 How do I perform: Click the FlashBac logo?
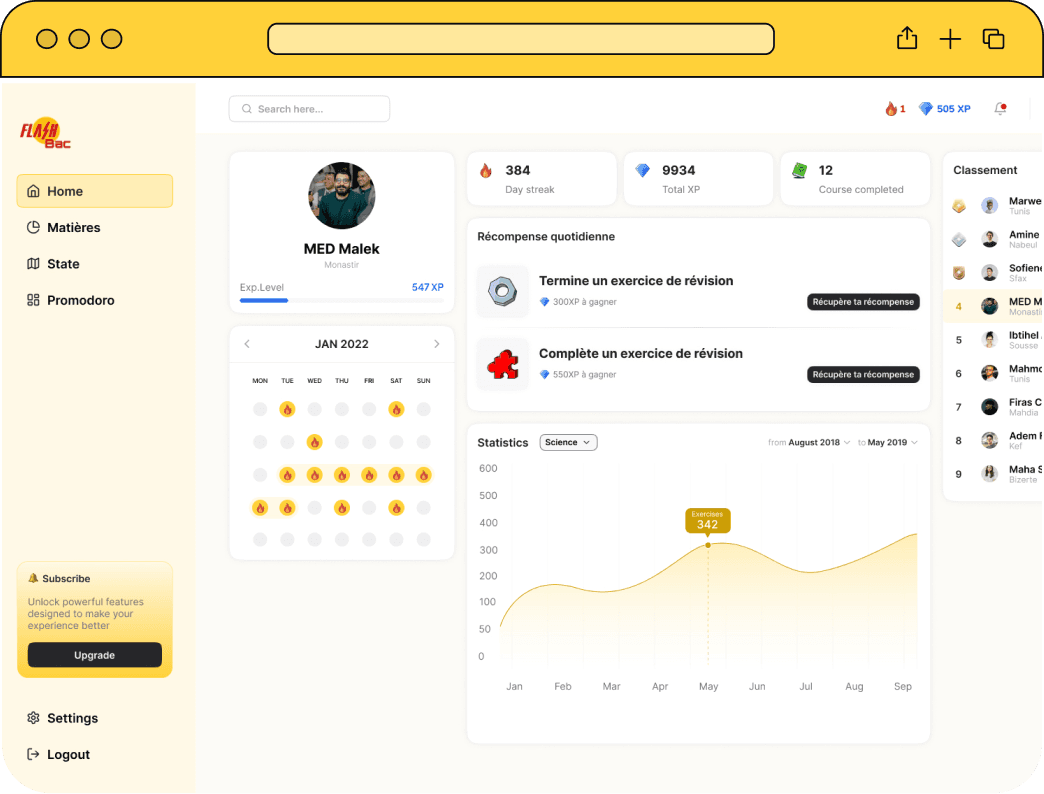pos(45,134)
